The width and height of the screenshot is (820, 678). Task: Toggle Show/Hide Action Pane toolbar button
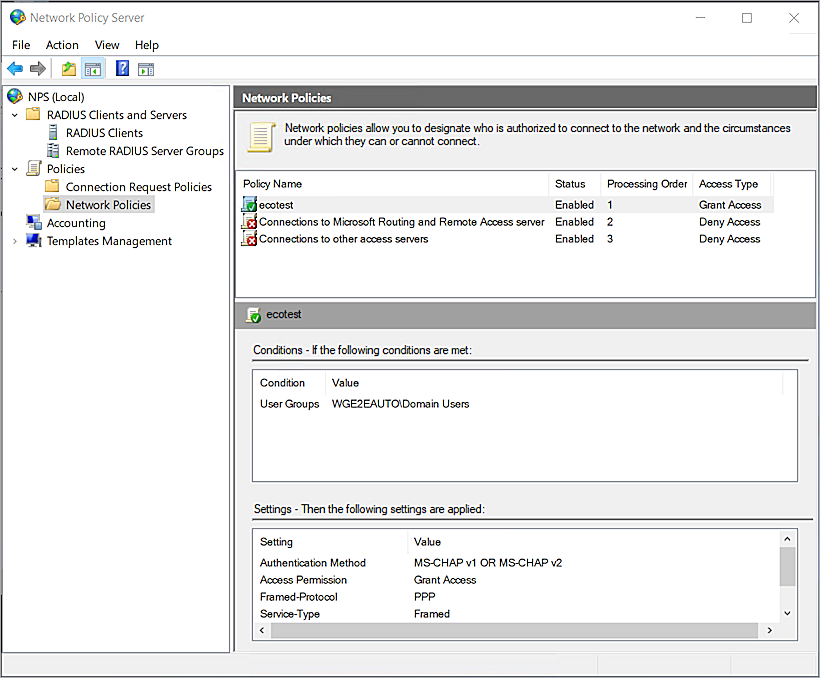(x=146, y=69)
